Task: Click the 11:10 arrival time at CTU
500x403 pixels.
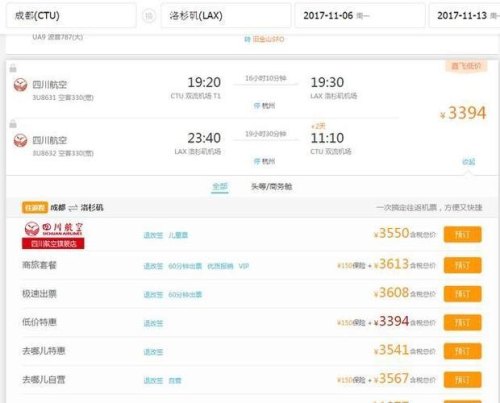Action: (327, 138)
